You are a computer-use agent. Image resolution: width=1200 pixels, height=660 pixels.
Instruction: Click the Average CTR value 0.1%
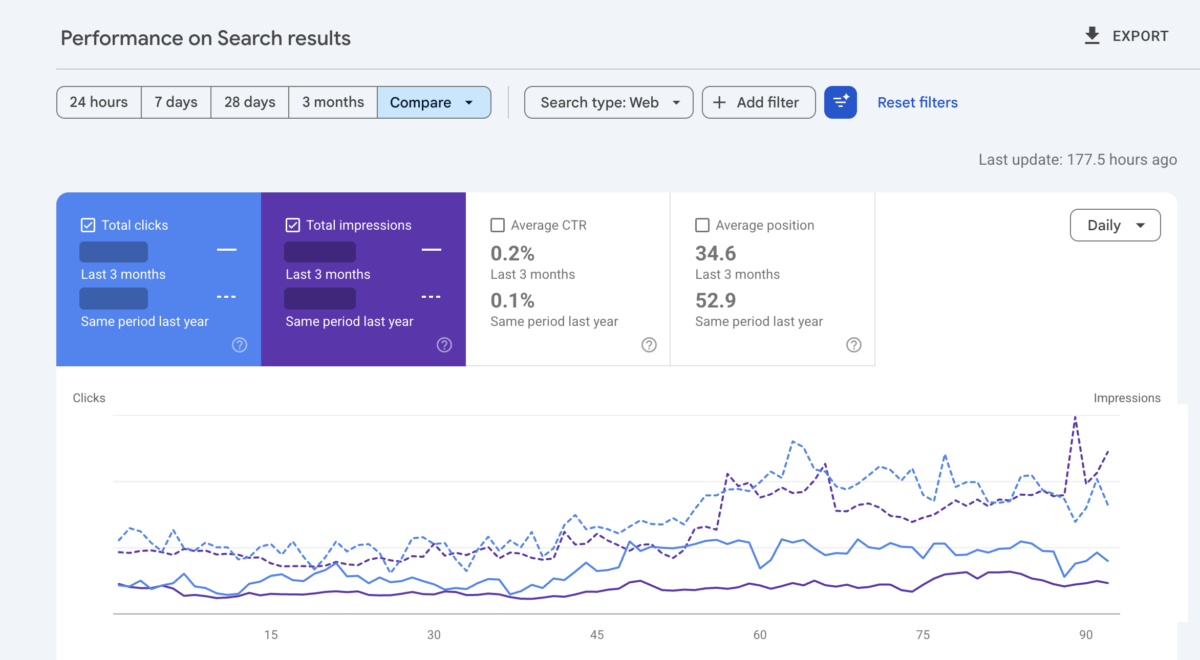click(512, 300)
